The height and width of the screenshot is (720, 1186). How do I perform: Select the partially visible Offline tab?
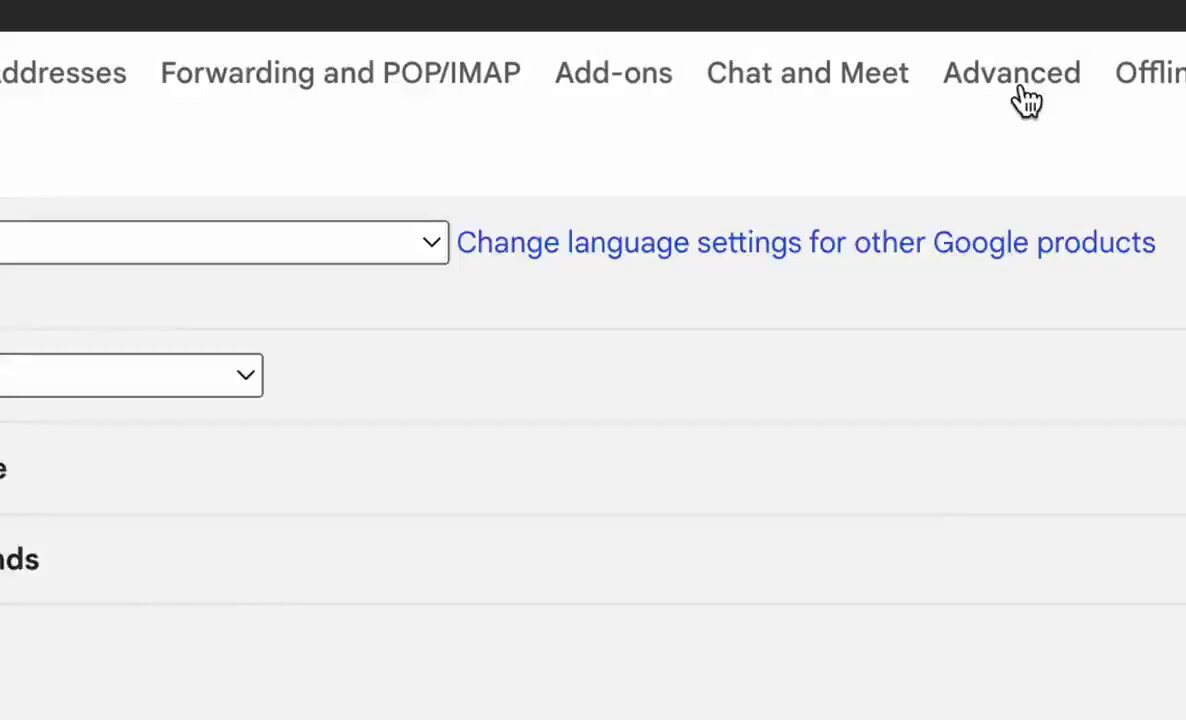coord(1150,73)
